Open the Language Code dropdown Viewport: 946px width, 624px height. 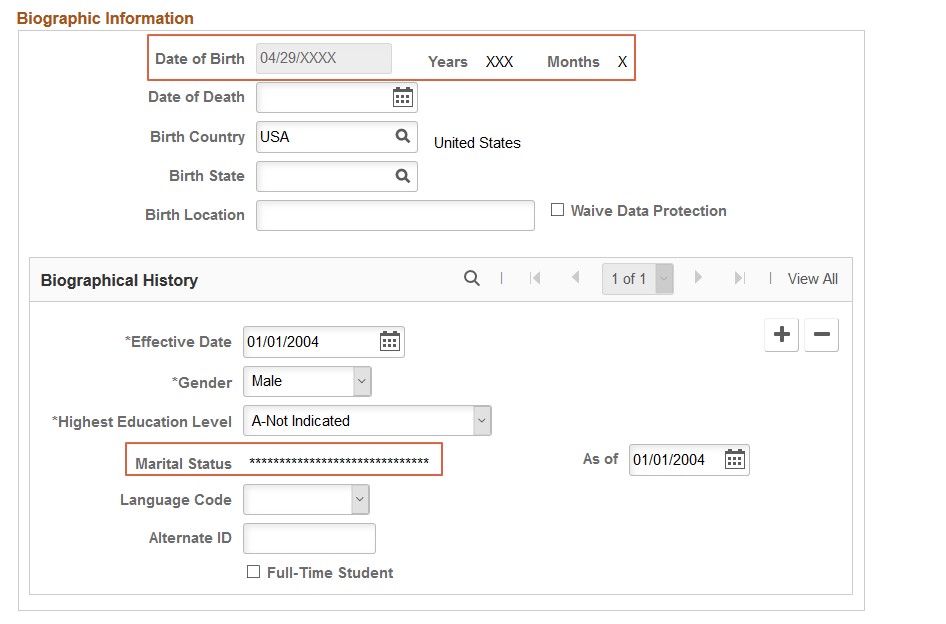(x=359, y=500)
